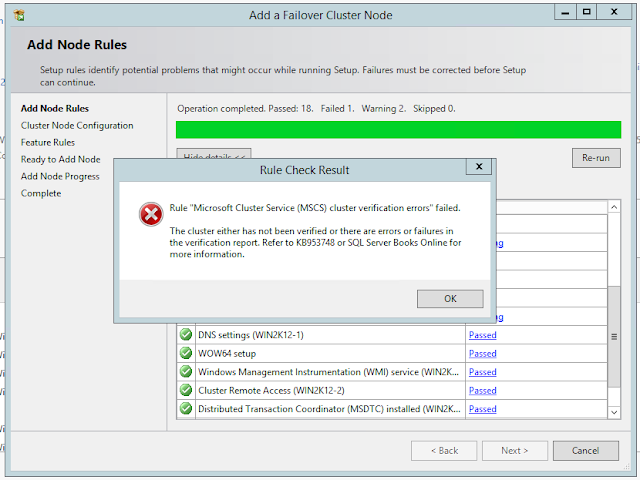Click OK in Rule Check Result dialog
The width and height of the screenshot is (640, 480).
[x=450, y=299]
